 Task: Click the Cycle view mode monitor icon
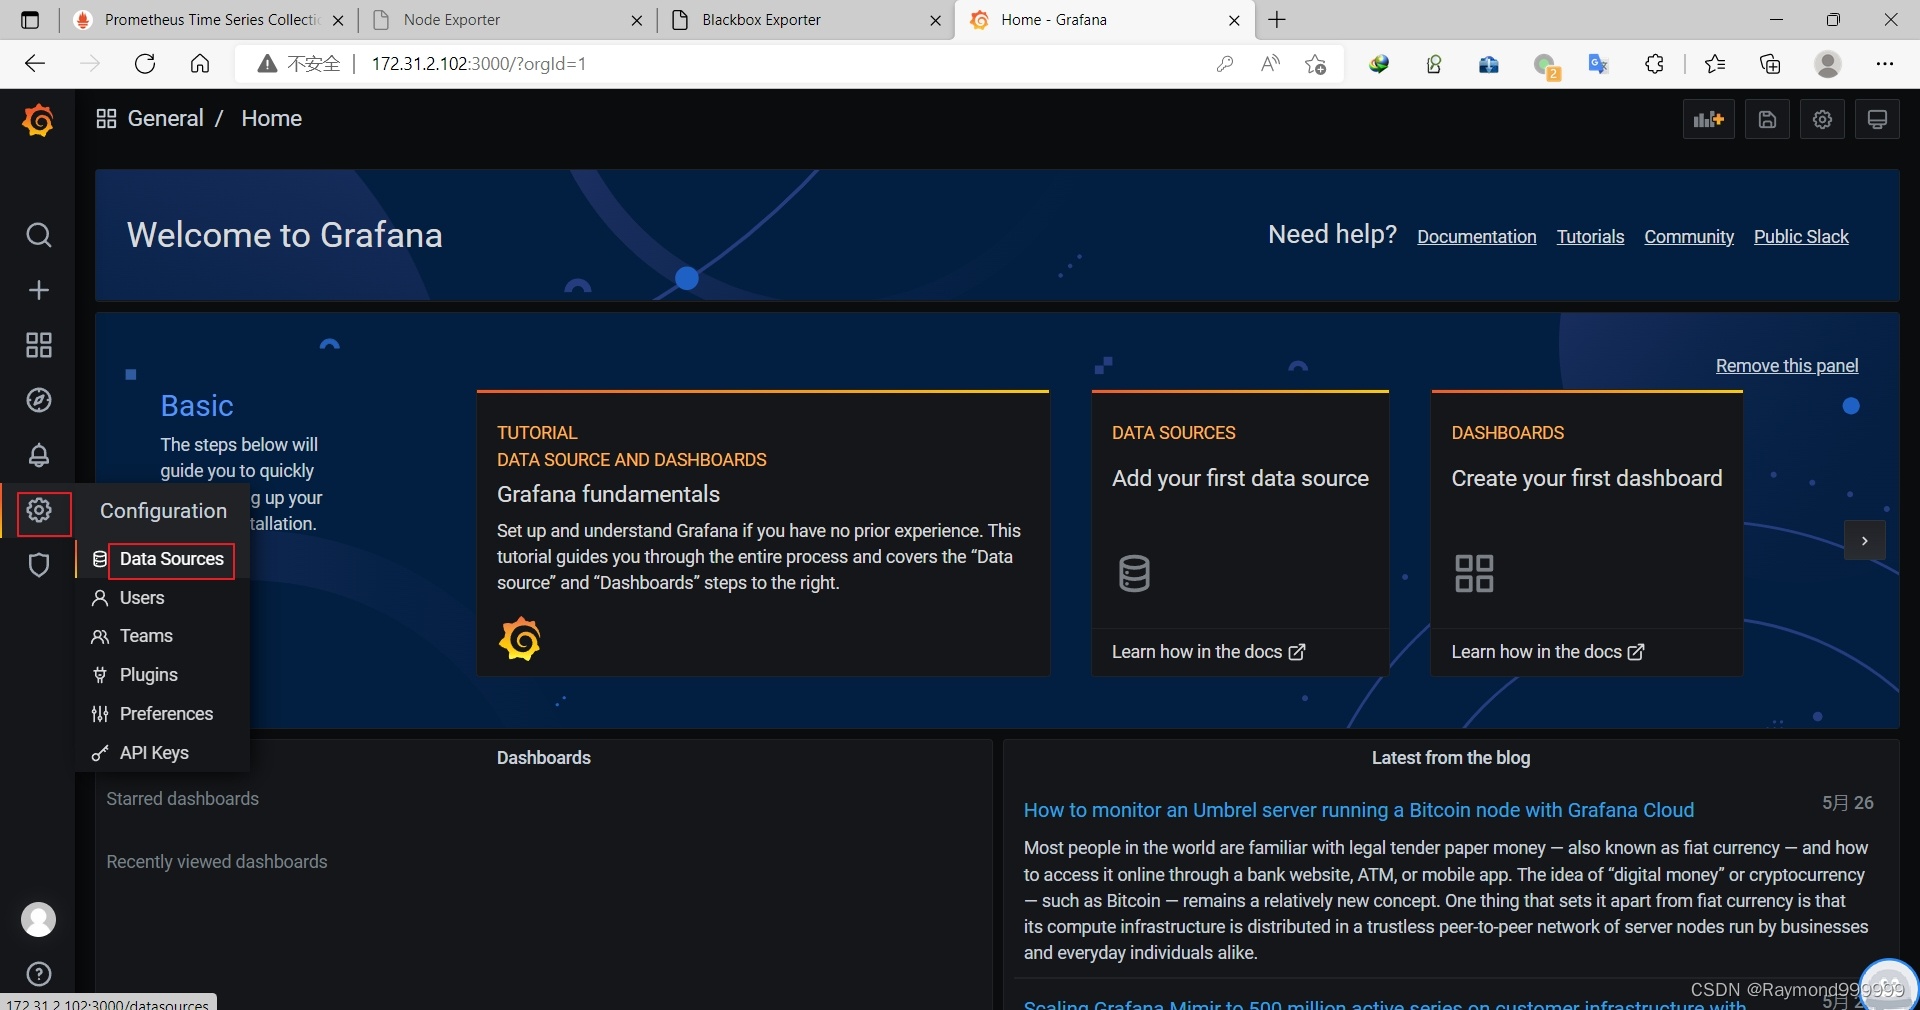click(1877, 120)
